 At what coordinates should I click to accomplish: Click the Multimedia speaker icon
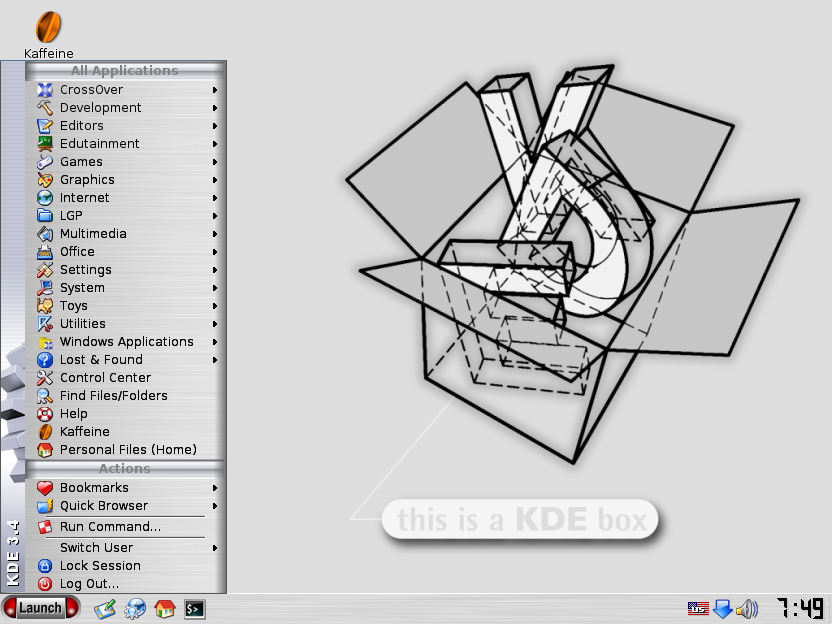(x=45, y=234)
